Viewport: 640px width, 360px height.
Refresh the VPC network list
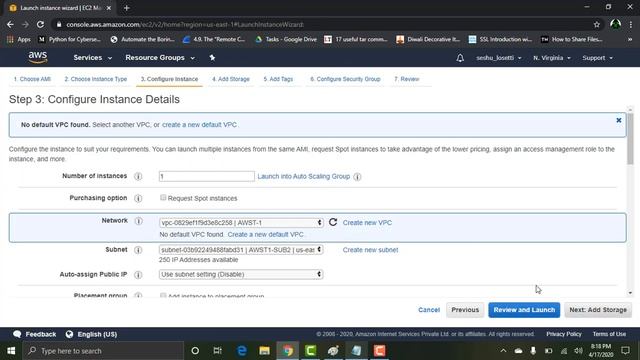coord(333,222)
